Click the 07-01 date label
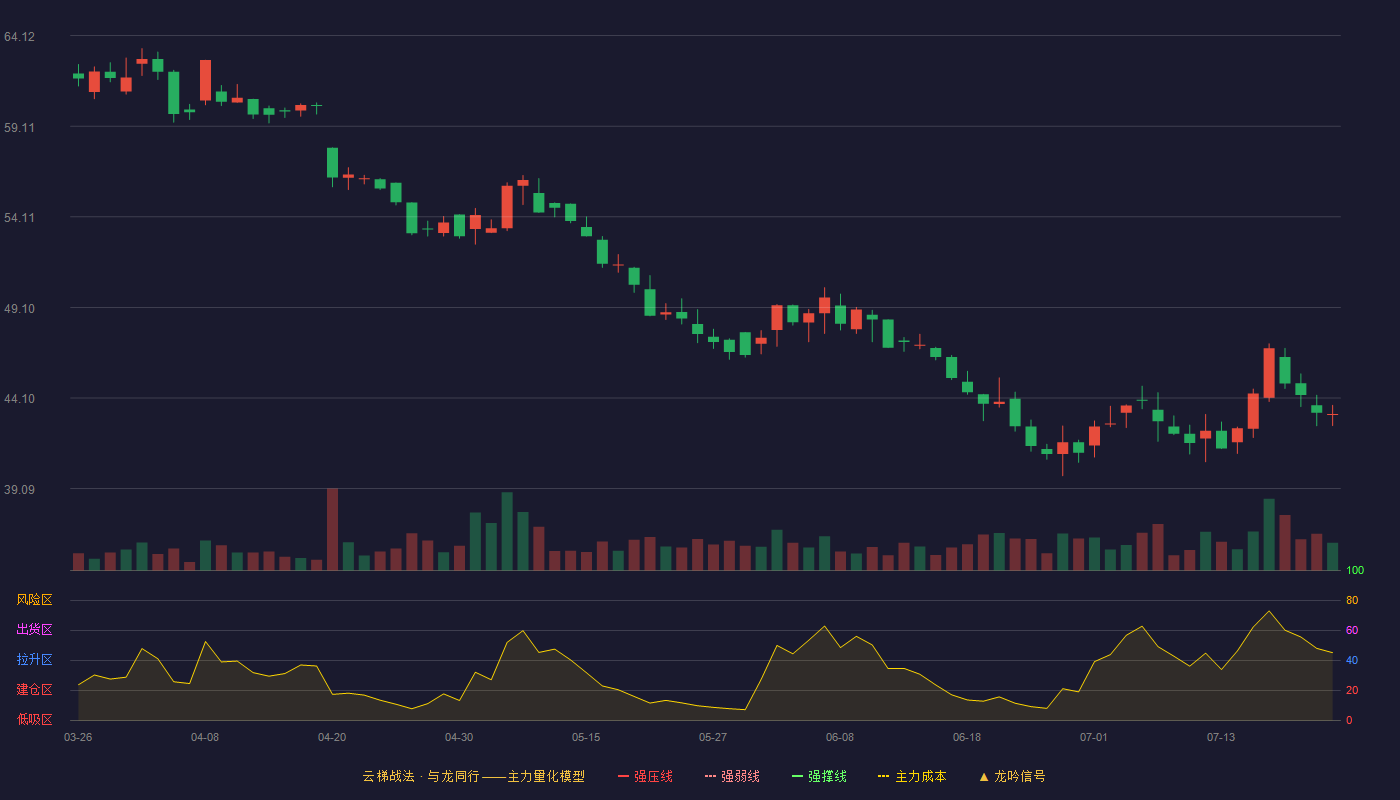 [x=1094, y=737]
